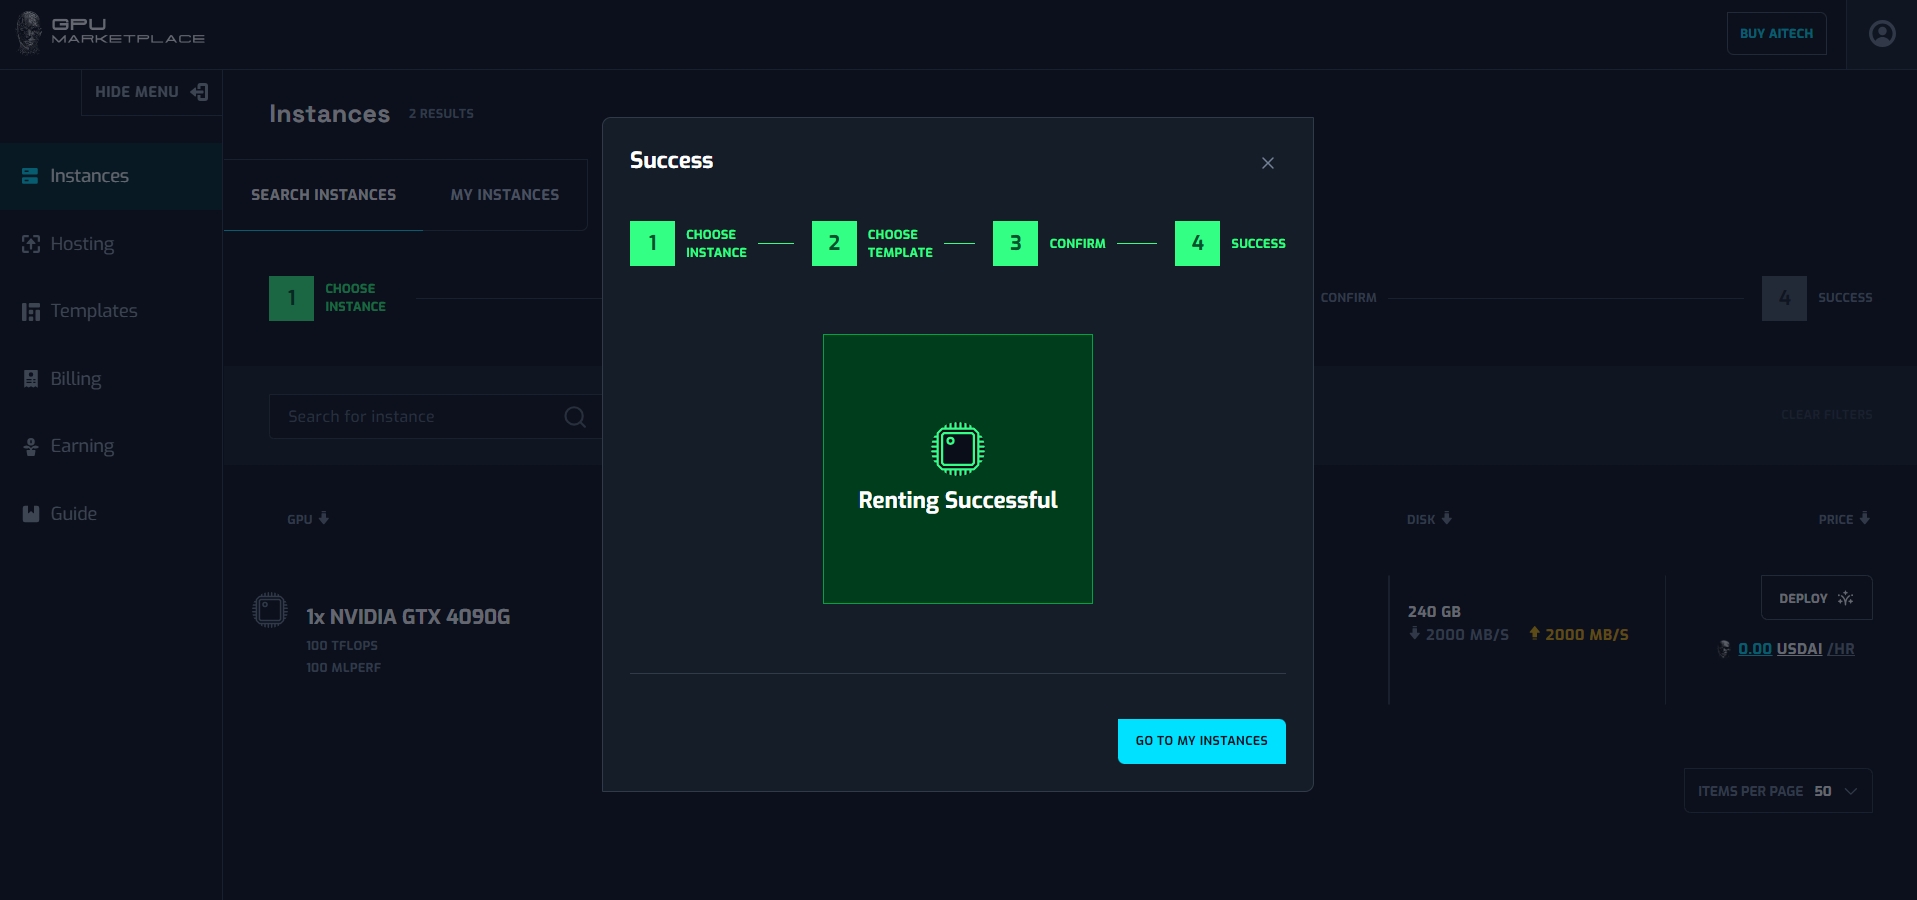Open Hosting from the sidebar

(x=81, y=244)
